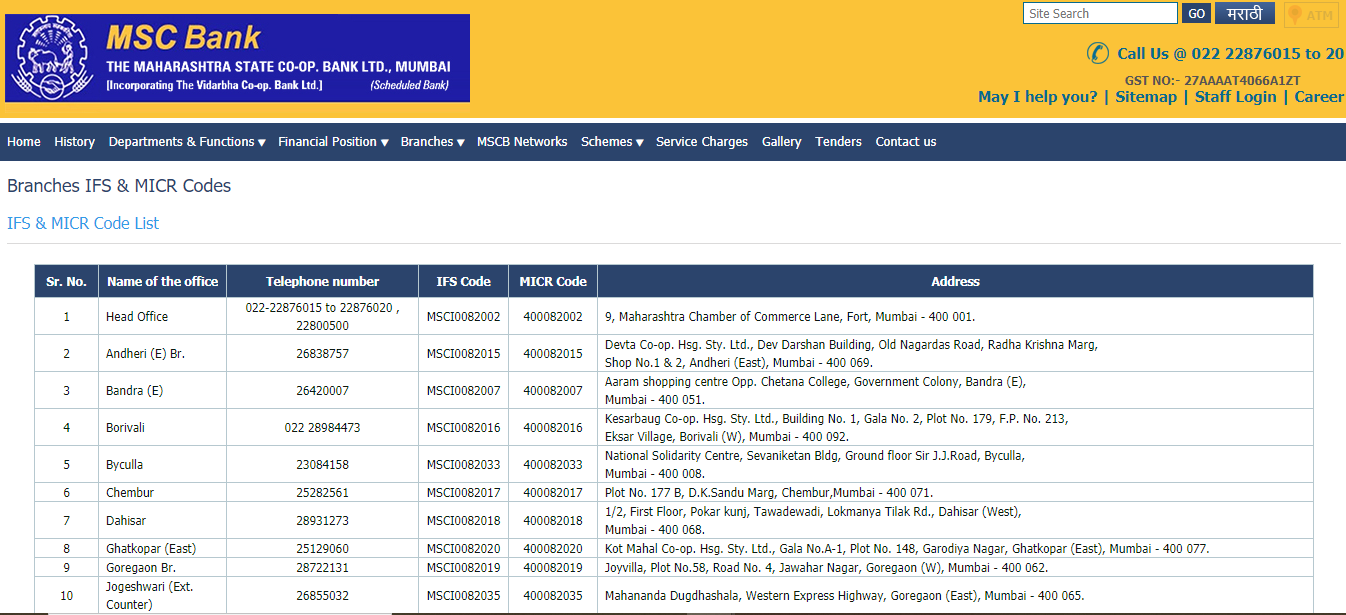Open the Gallery menu item
Image resolution: width=1346 pixels, height=615 pixels.
(782, 142)
